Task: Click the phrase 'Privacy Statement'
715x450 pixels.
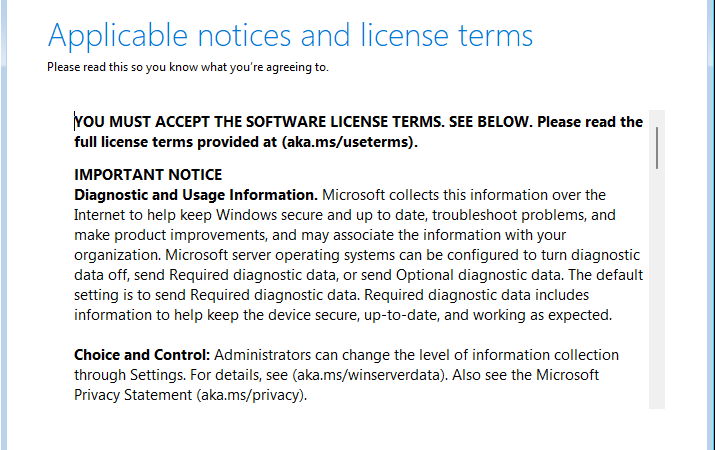Action: tap(133, 395)
